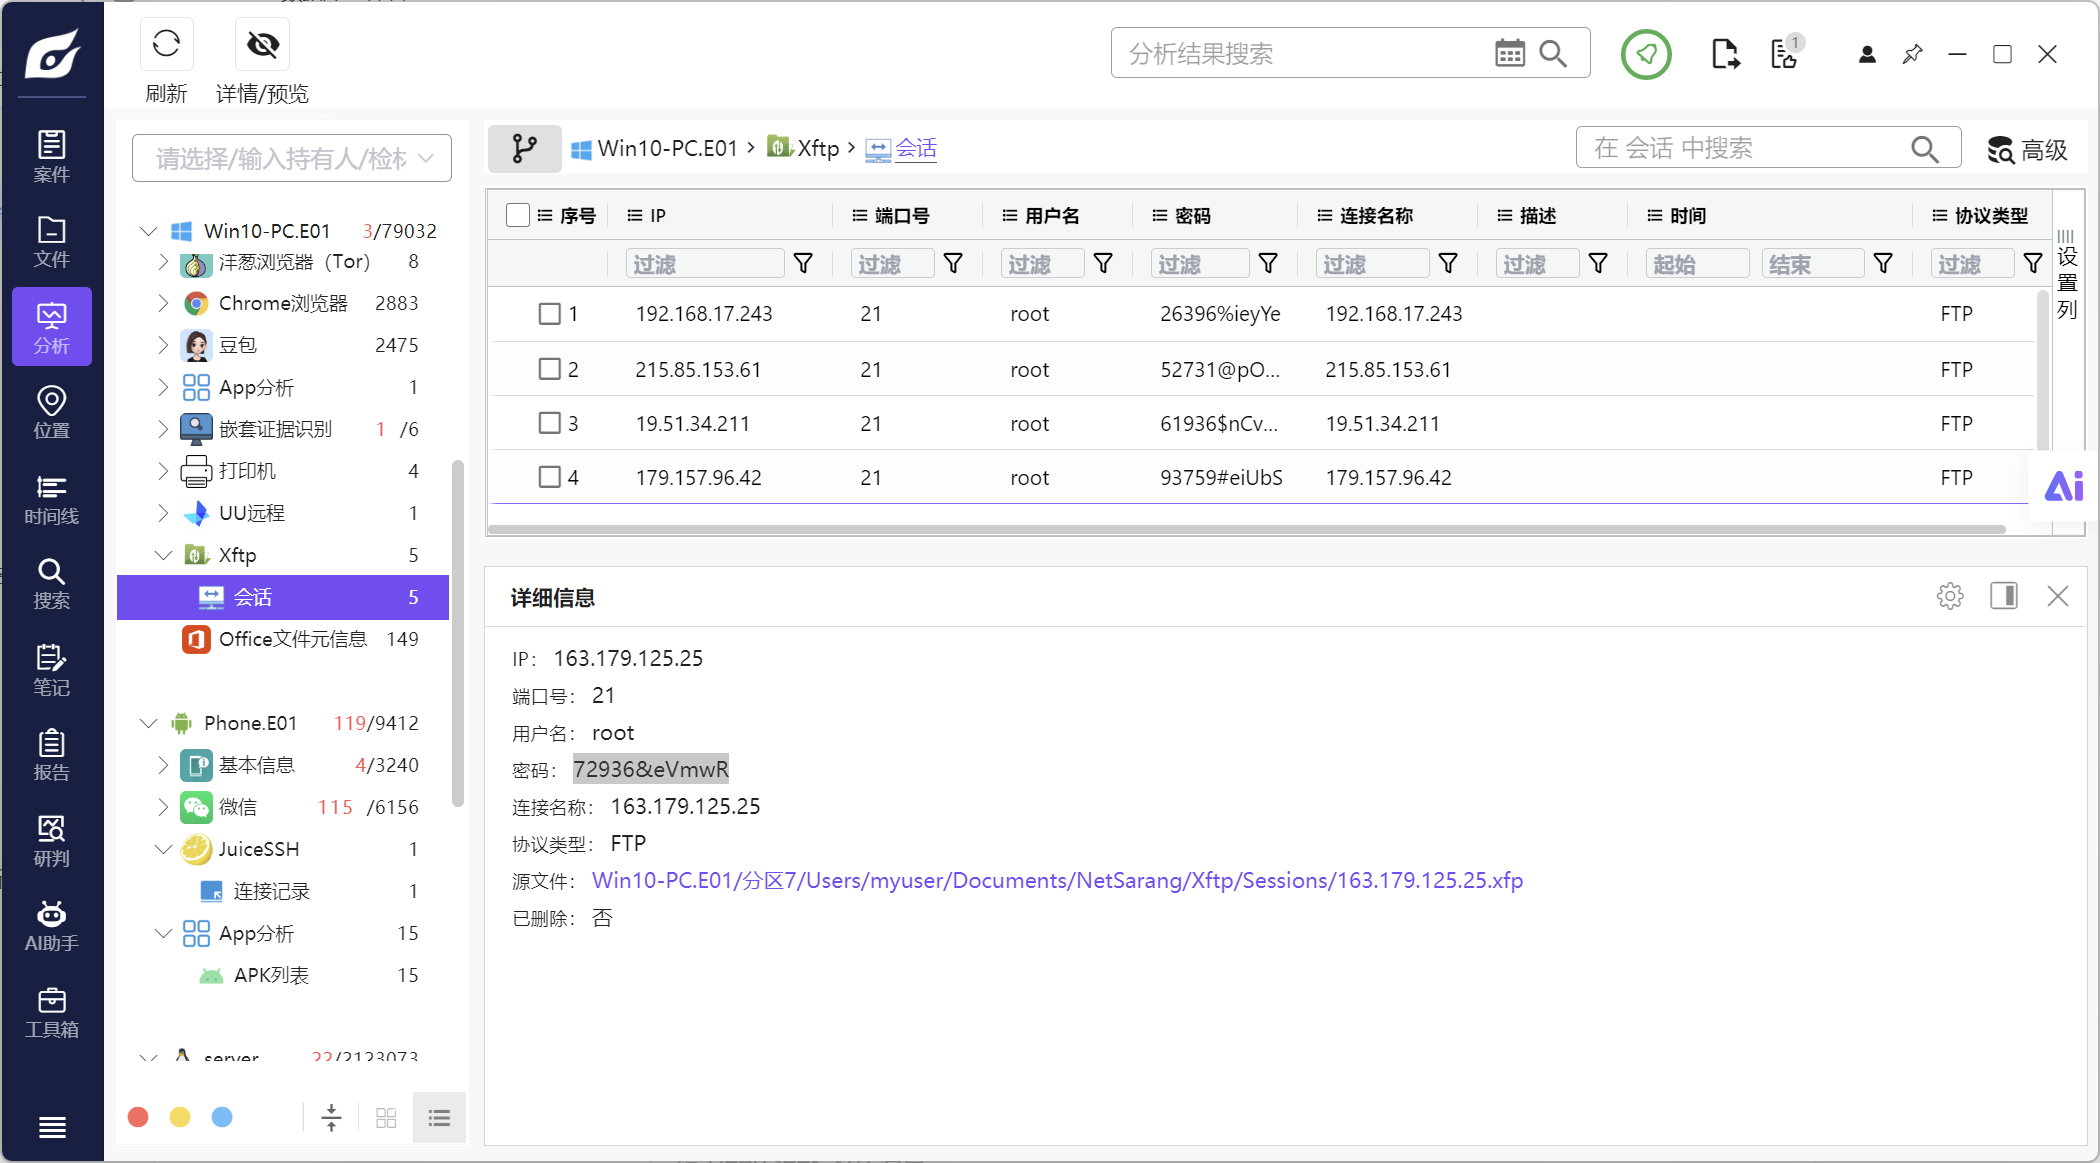Click the calendar icon in the search box
This screenshot has height=1163, width=2100.
point(1510,53)
